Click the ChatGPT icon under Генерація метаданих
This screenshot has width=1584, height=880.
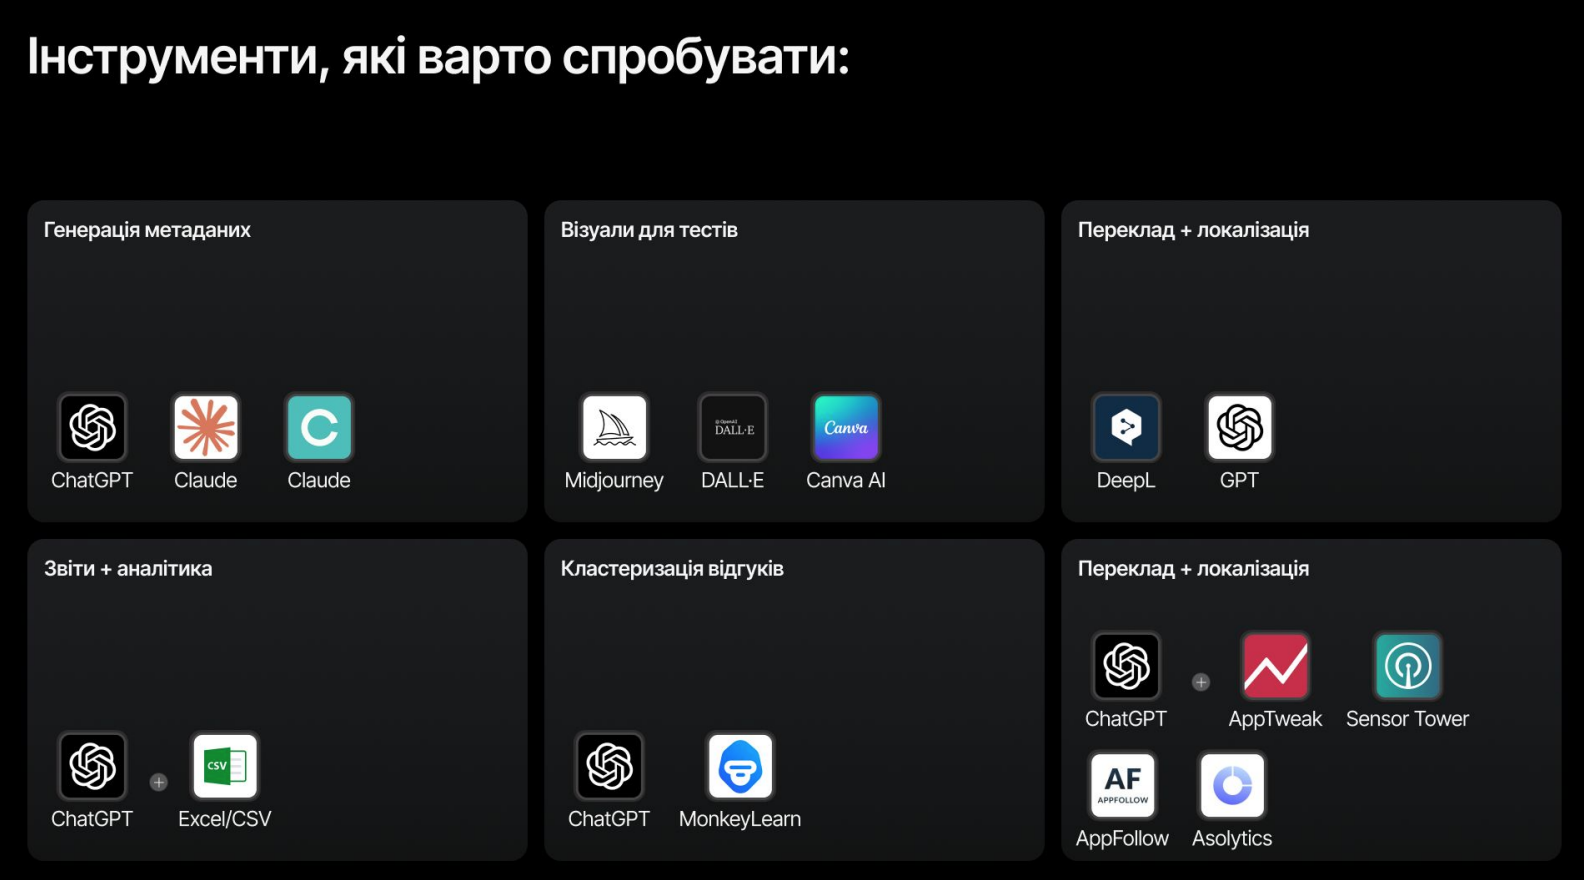92,427
